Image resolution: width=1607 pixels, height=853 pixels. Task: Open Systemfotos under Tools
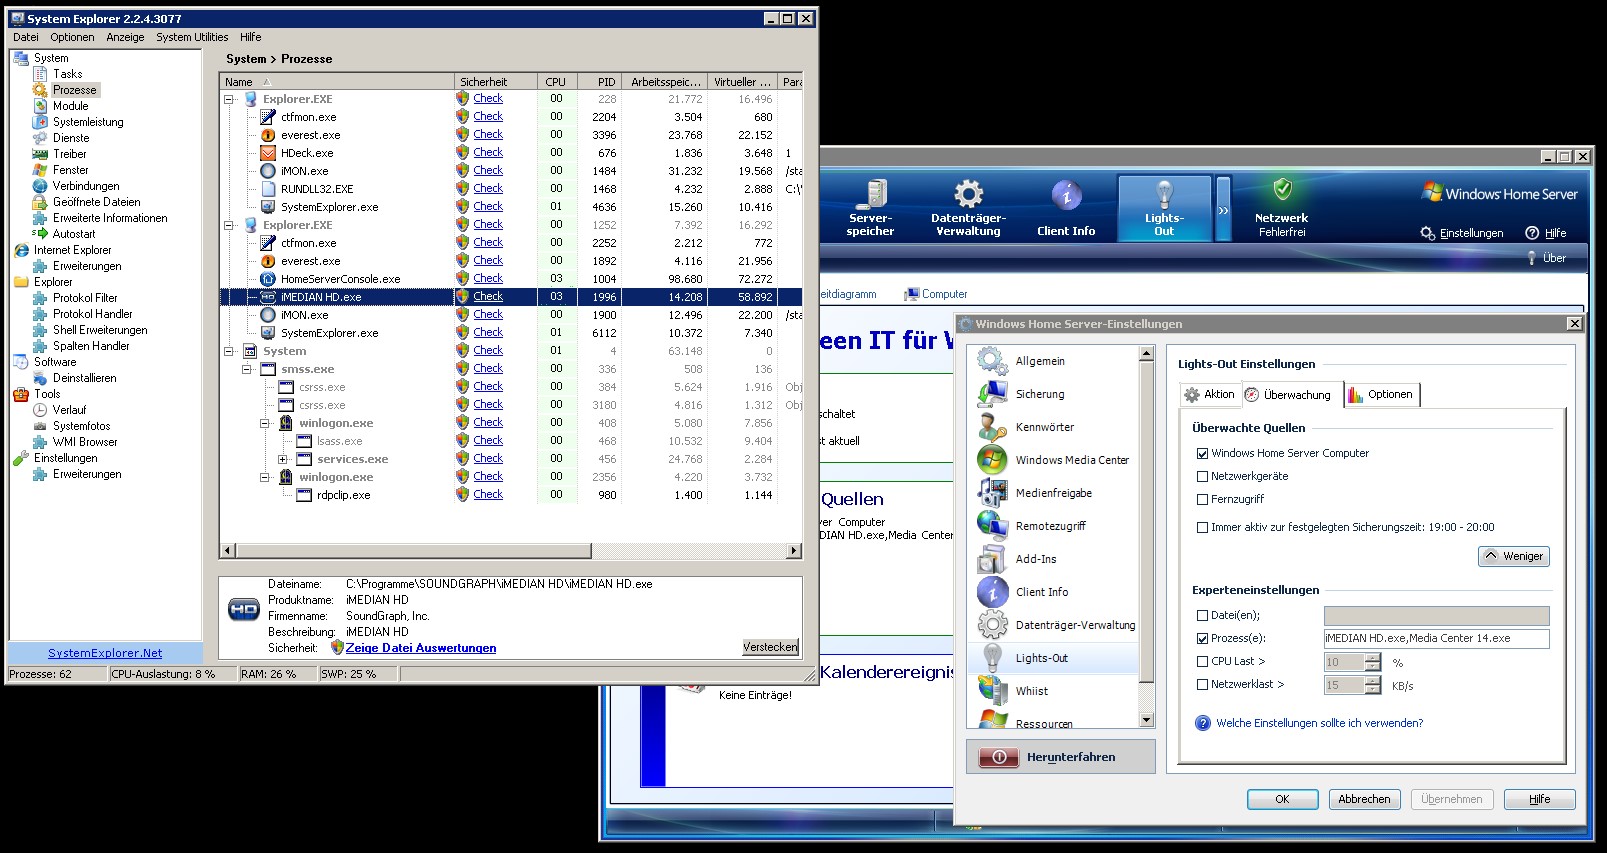click(x=82, y=426)
